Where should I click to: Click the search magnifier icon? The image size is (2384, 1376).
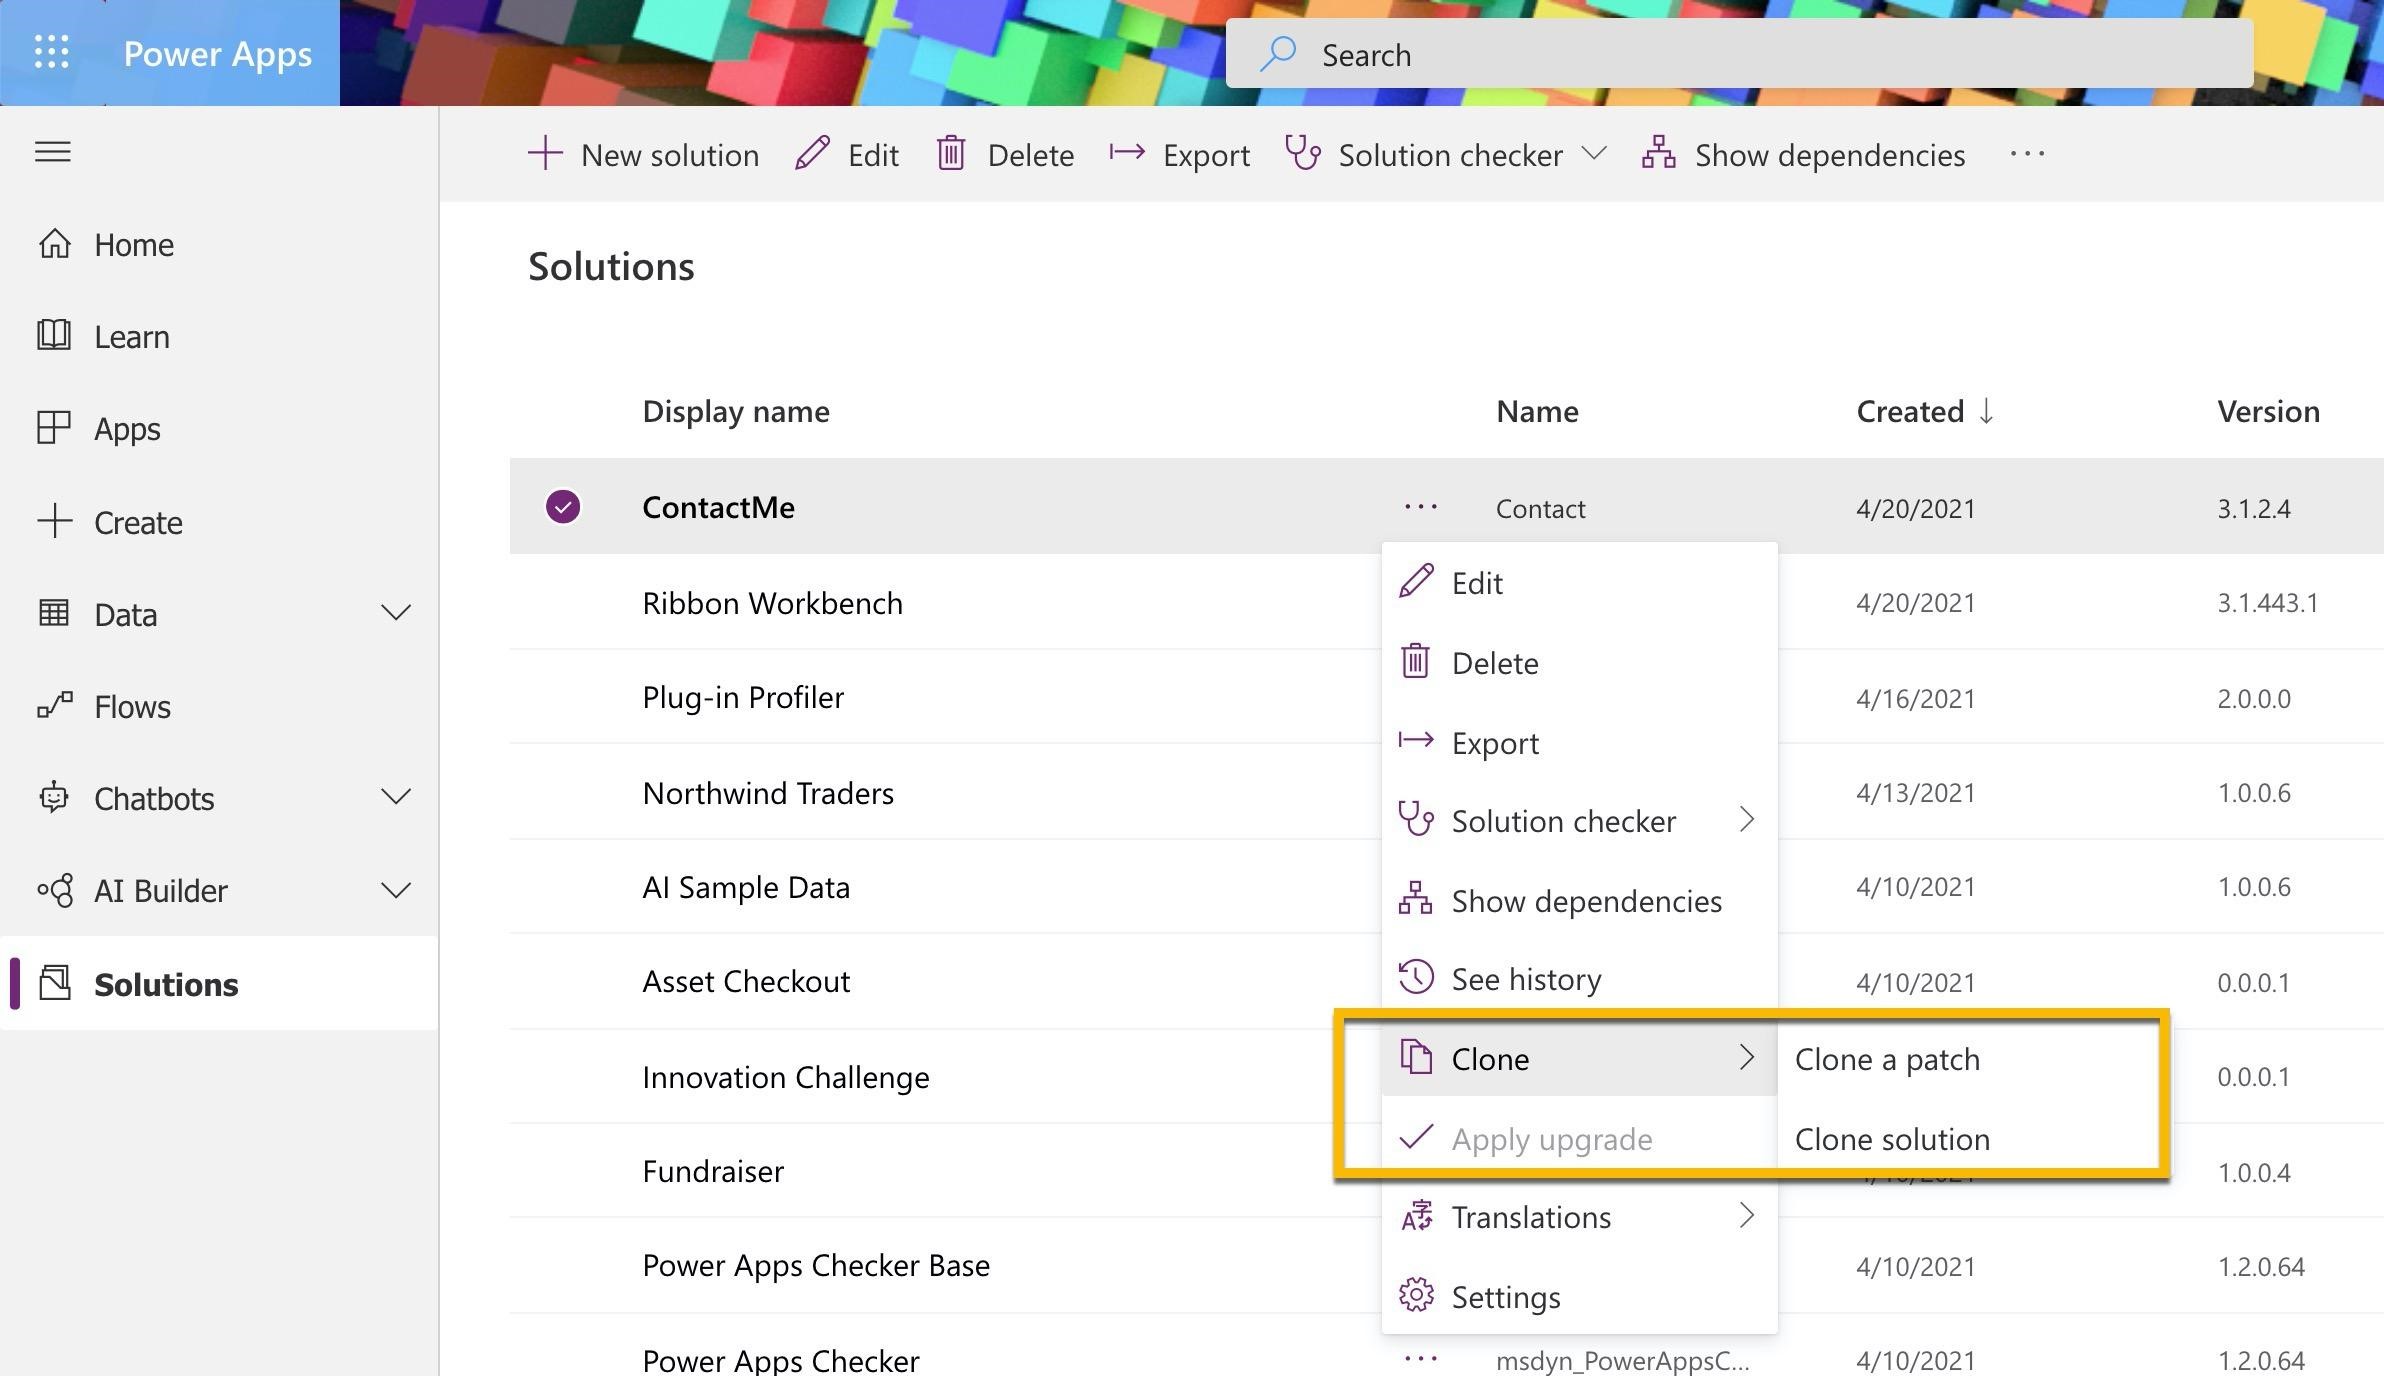tap(1278, 54)
